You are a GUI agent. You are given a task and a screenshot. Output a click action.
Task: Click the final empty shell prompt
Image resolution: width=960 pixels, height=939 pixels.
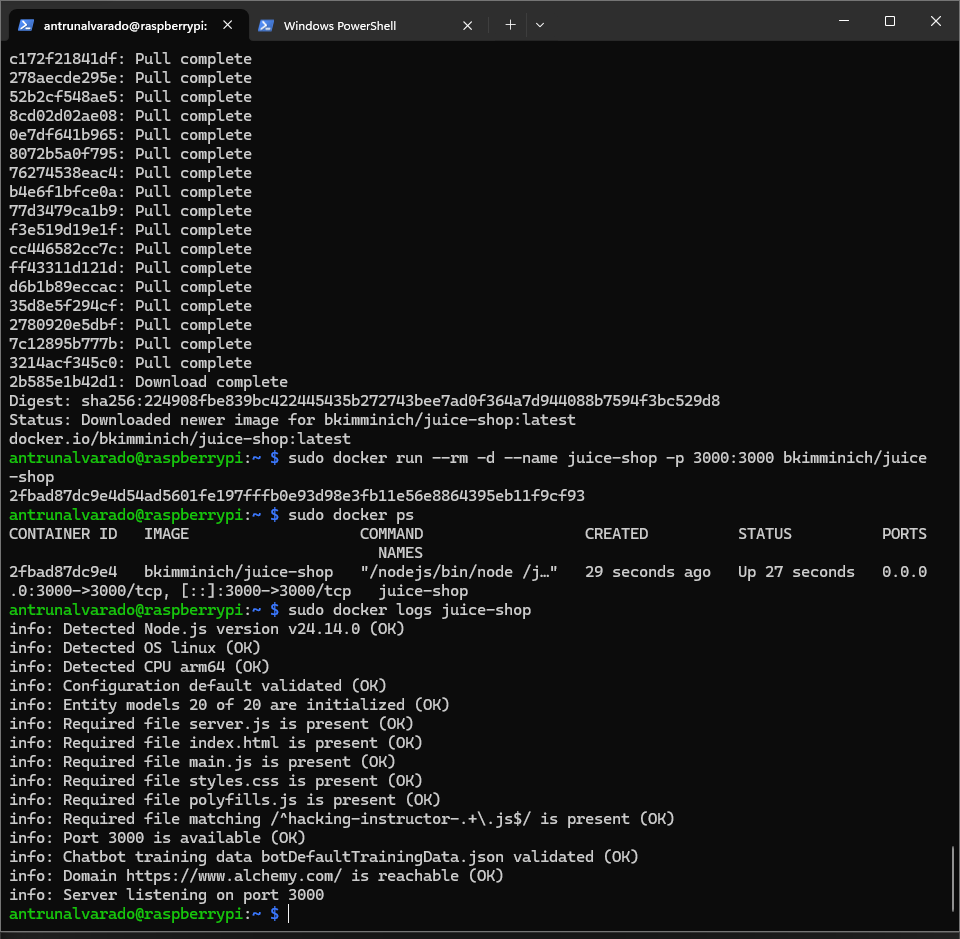coord(149,913)
